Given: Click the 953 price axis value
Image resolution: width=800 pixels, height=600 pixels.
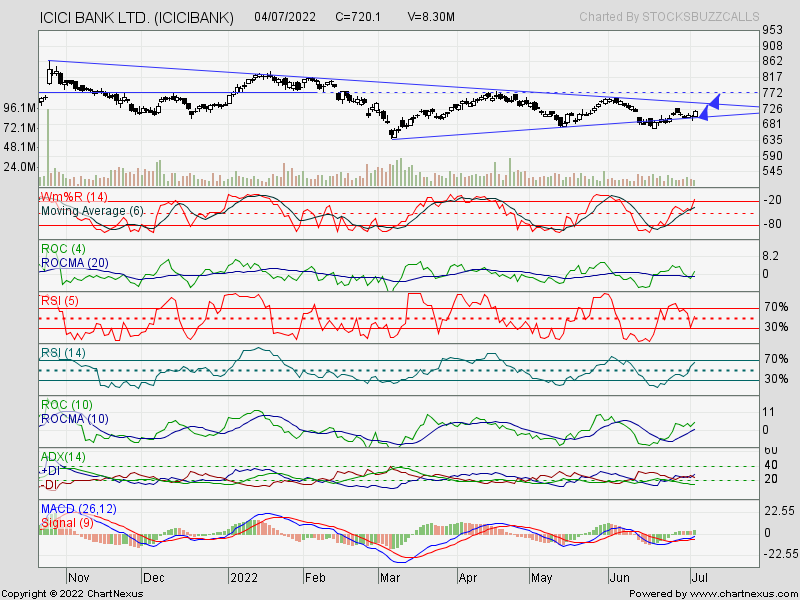Looking at the screenshot, I should pos(772,30).
